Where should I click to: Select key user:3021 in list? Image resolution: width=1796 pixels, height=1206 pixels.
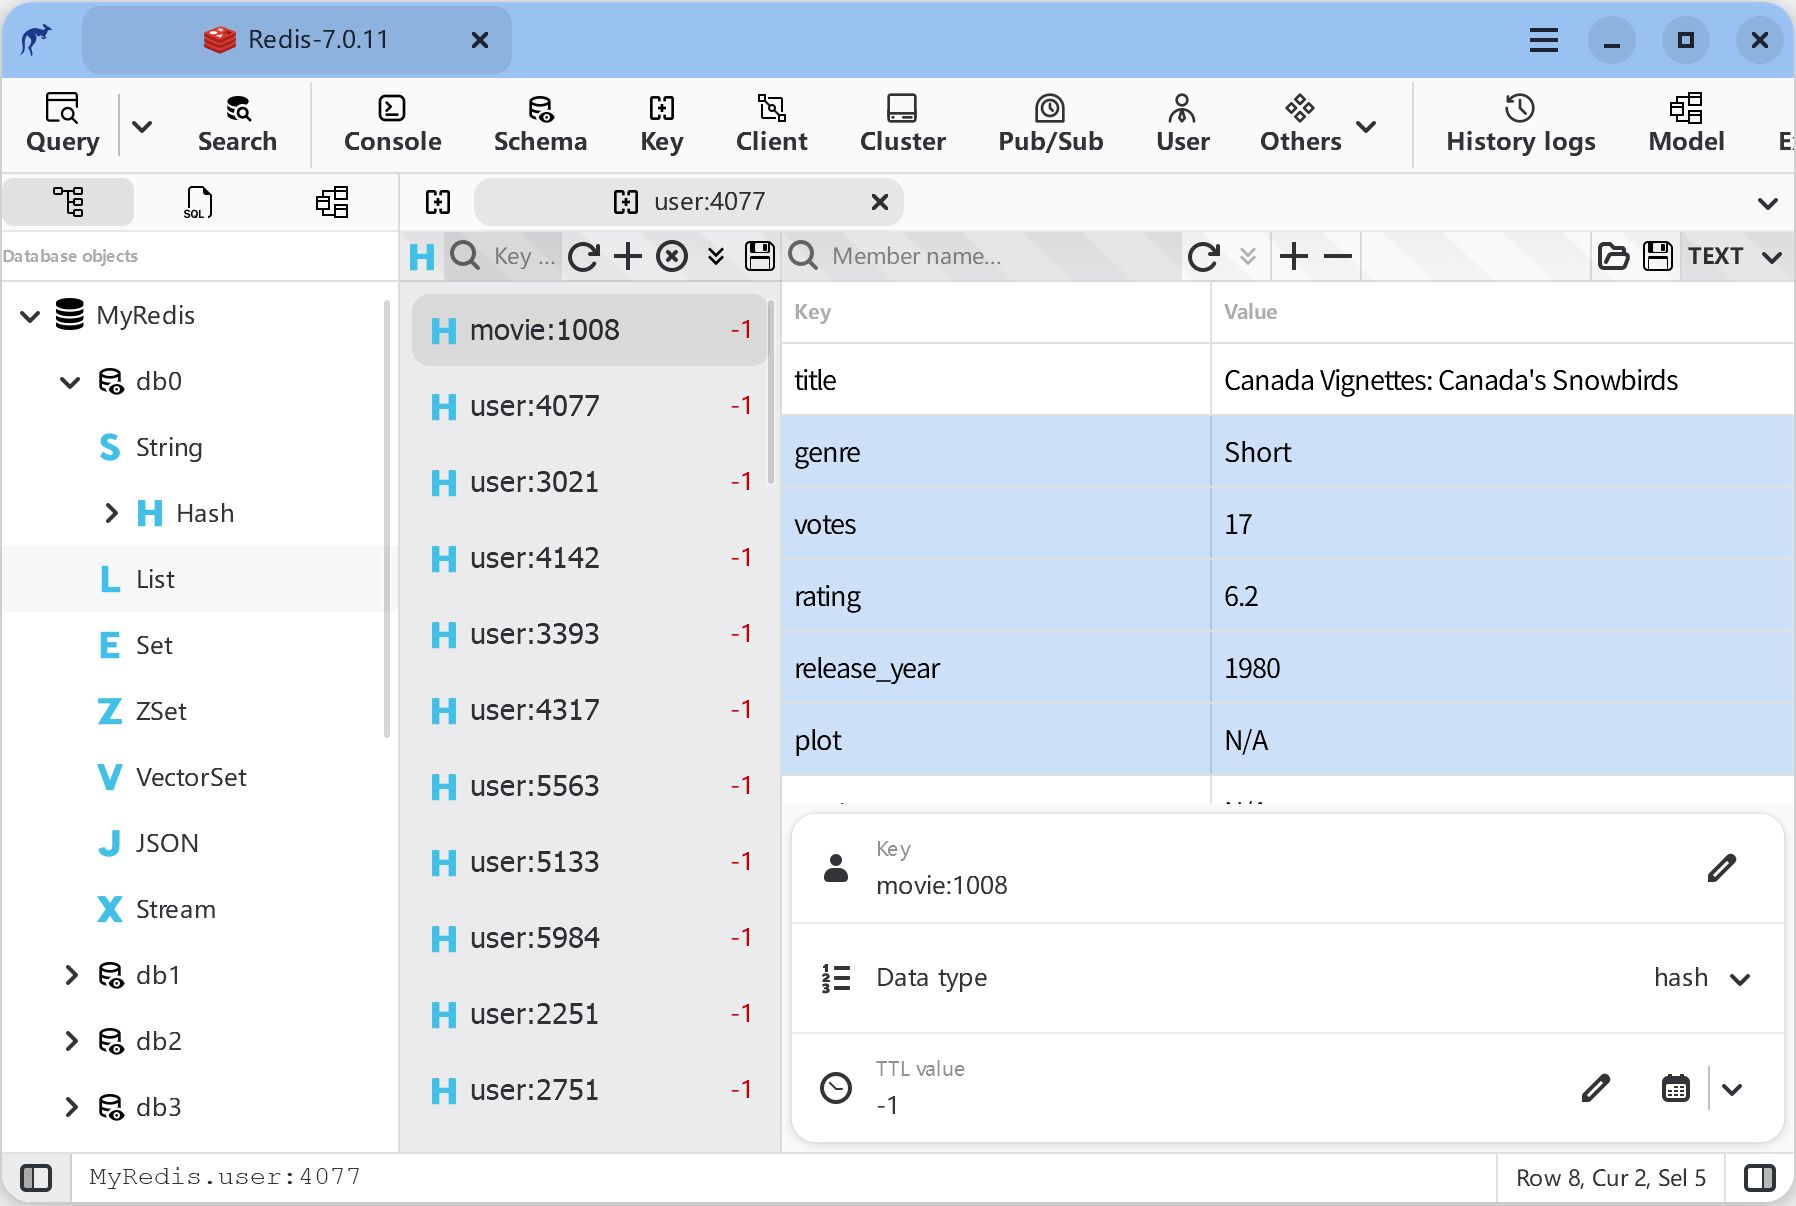[x=590, y=482]
